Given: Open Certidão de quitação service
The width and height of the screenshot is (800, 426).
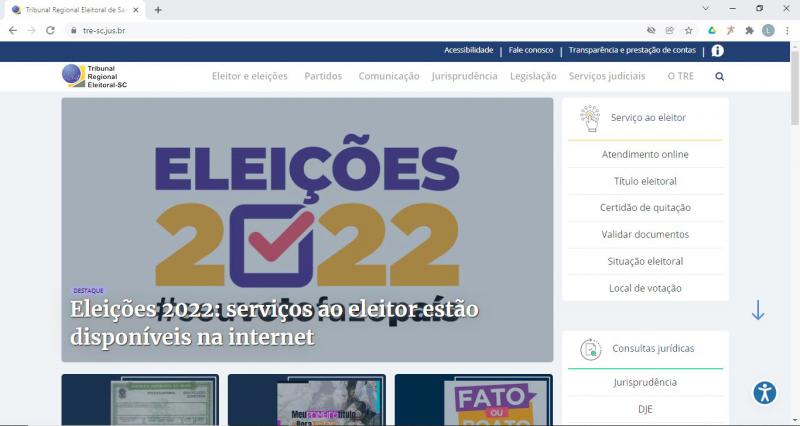Looking at the screenshot, I should (645, 208).
